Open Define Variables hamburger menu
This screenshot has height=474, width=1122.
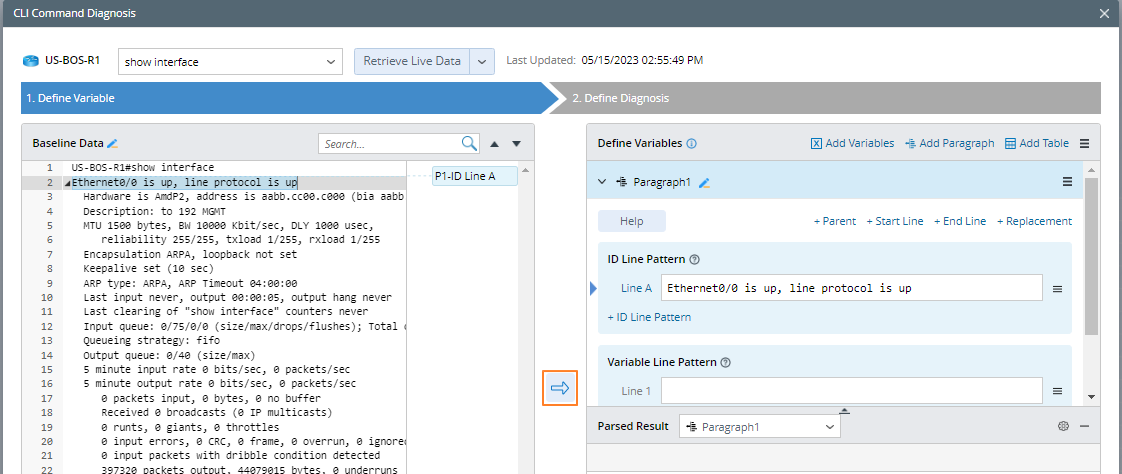[x=1085, y=143]
